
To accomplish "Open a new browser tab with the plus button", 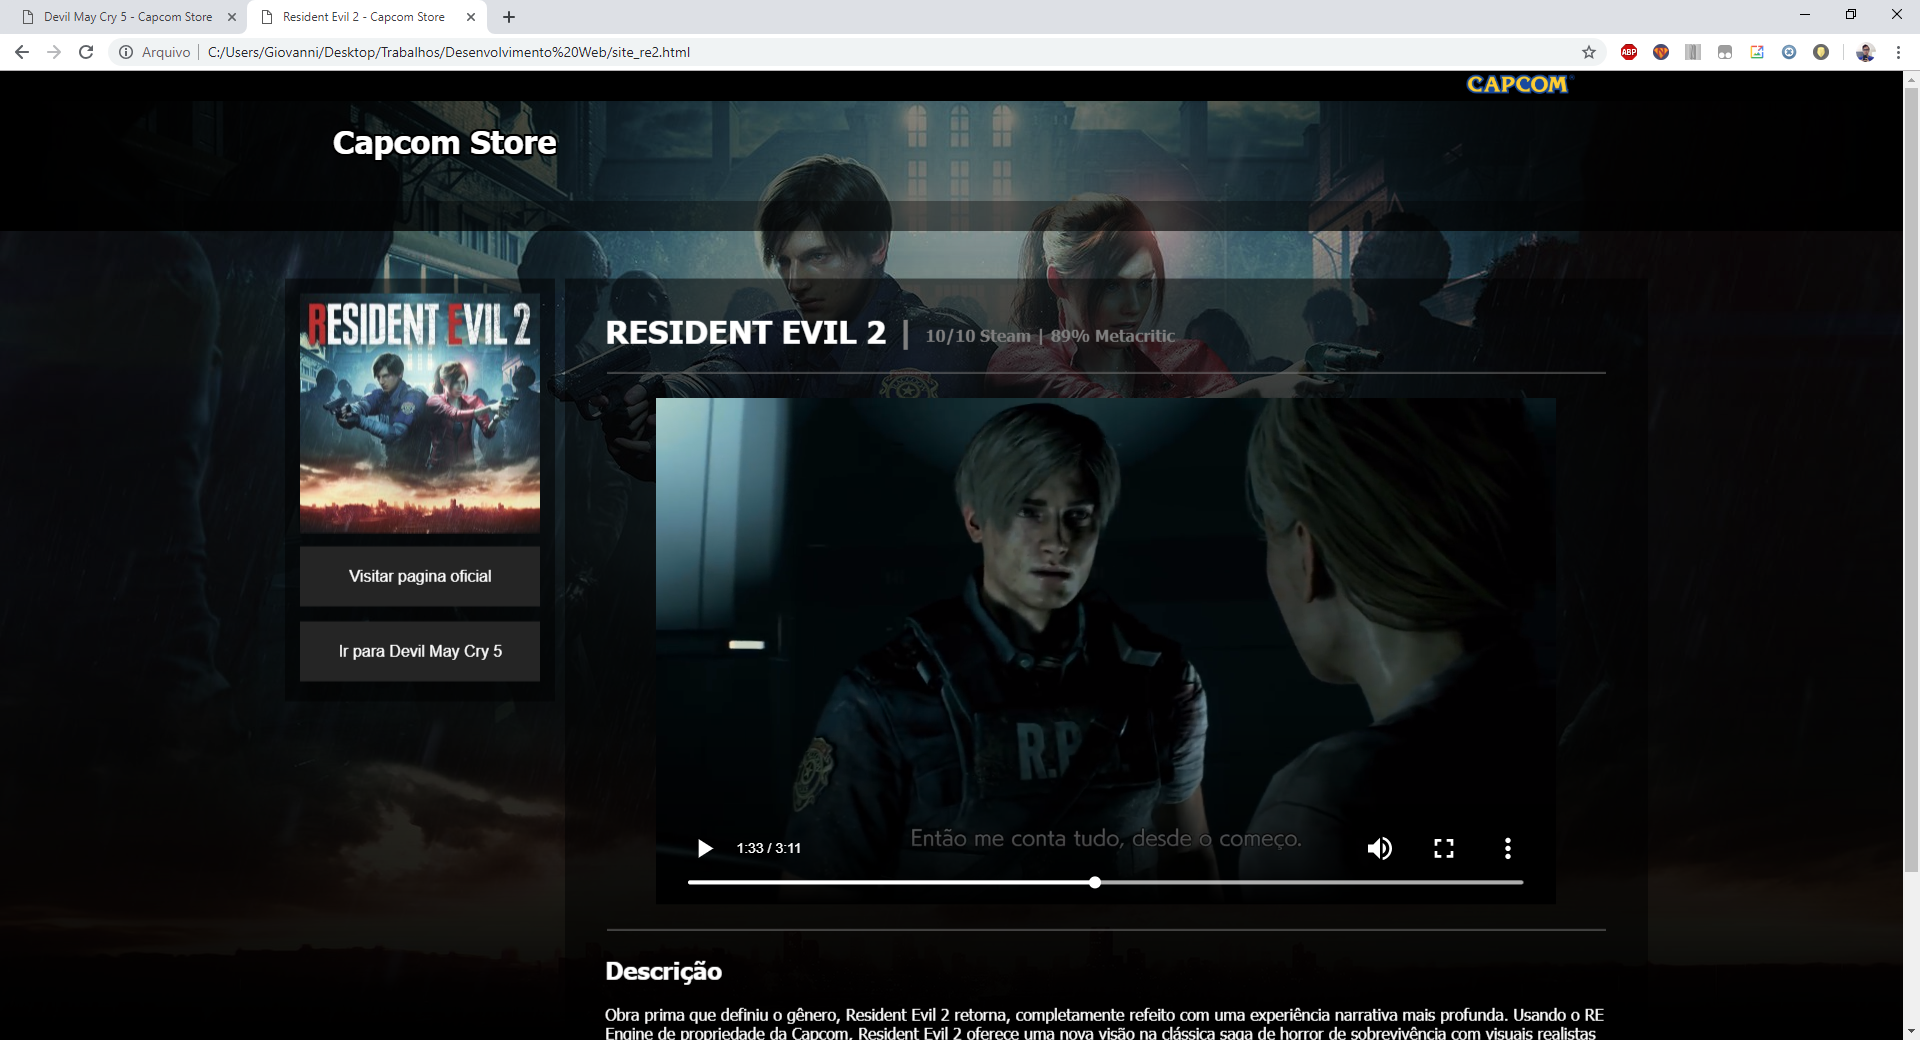I will [x=509, y=17].
